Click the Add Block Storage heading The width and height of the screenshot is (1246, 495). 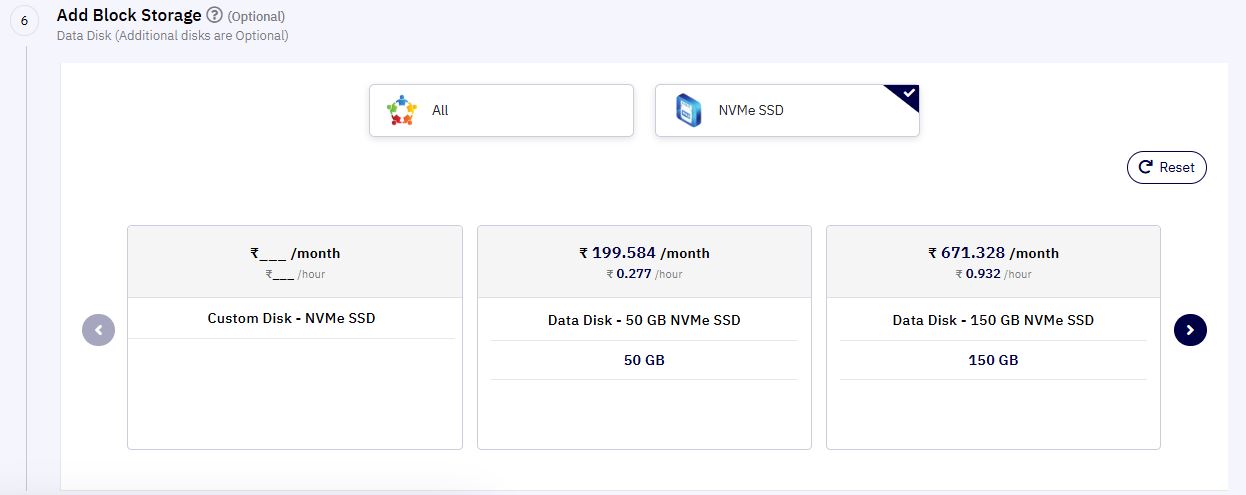(129, 15)
